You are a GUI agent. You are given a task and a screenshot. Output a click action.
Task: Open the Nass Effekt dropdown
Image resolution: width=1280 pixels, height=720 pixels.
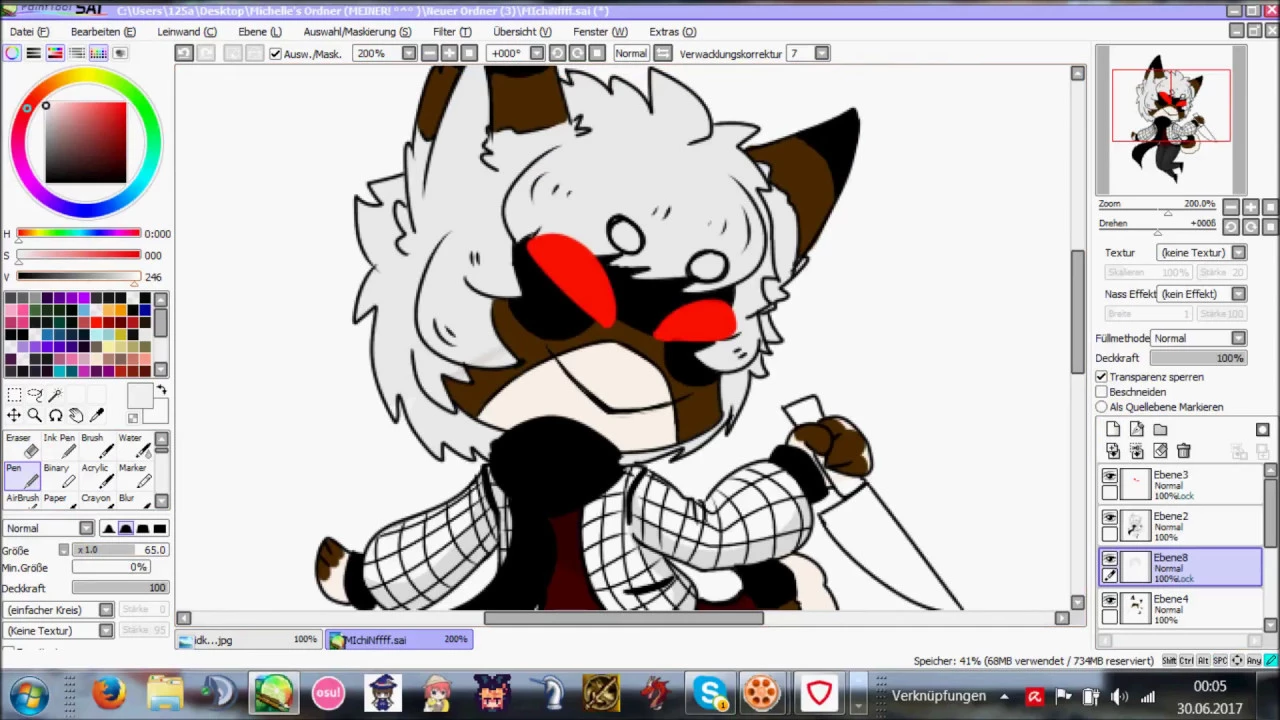[1238, 294]
